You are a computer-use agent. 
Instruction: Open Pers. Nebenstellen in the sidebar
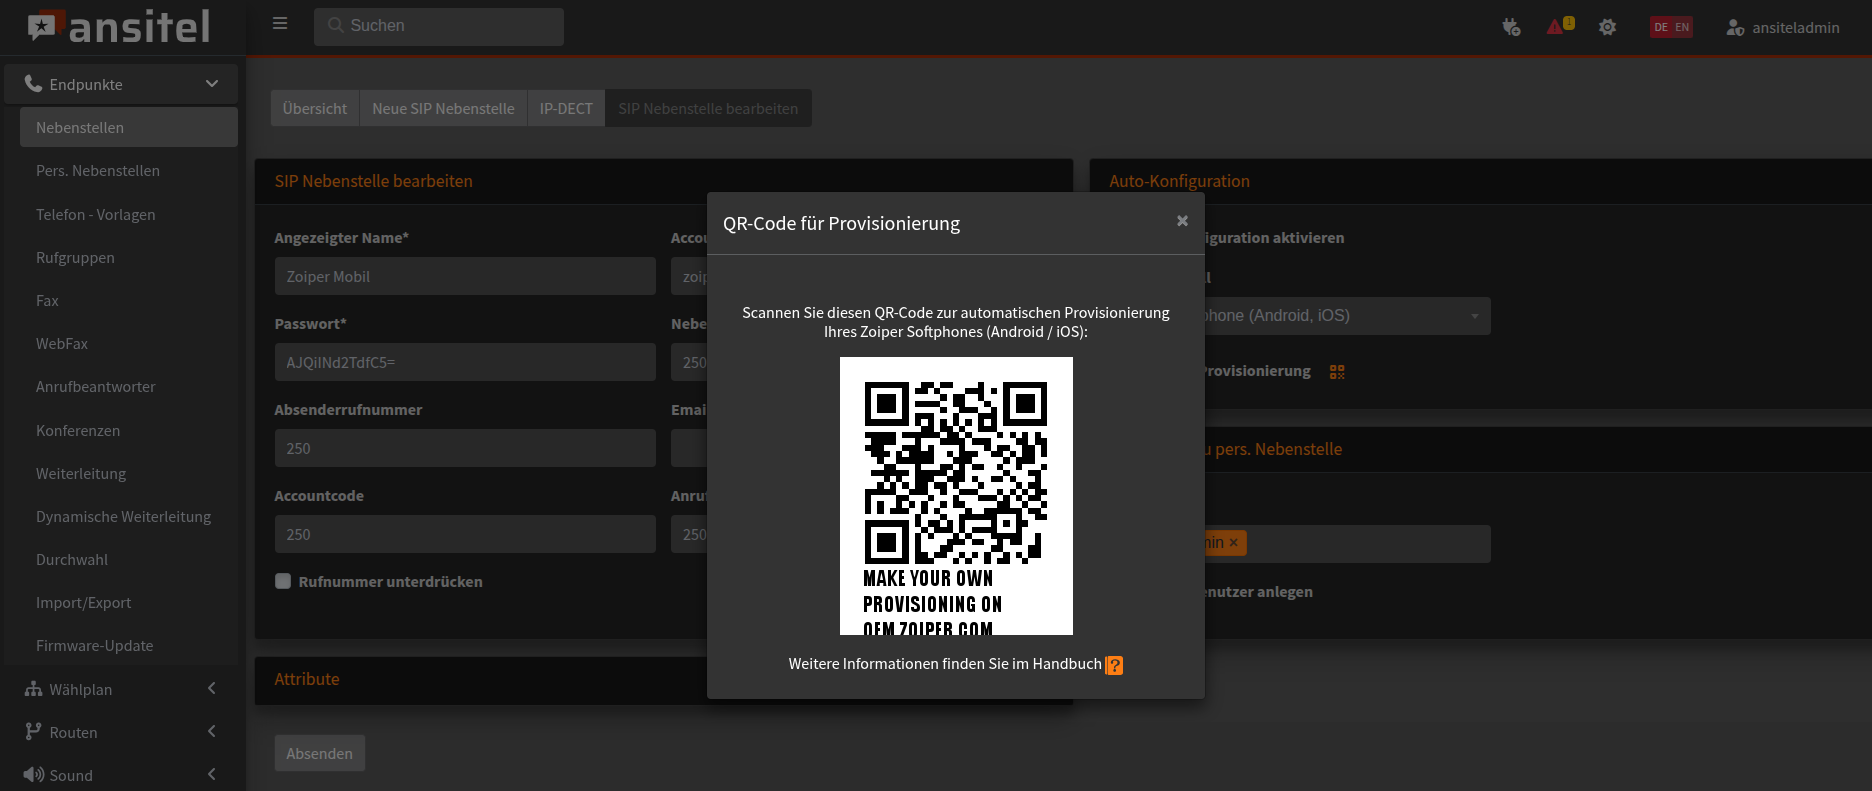[x=129, y=171]
